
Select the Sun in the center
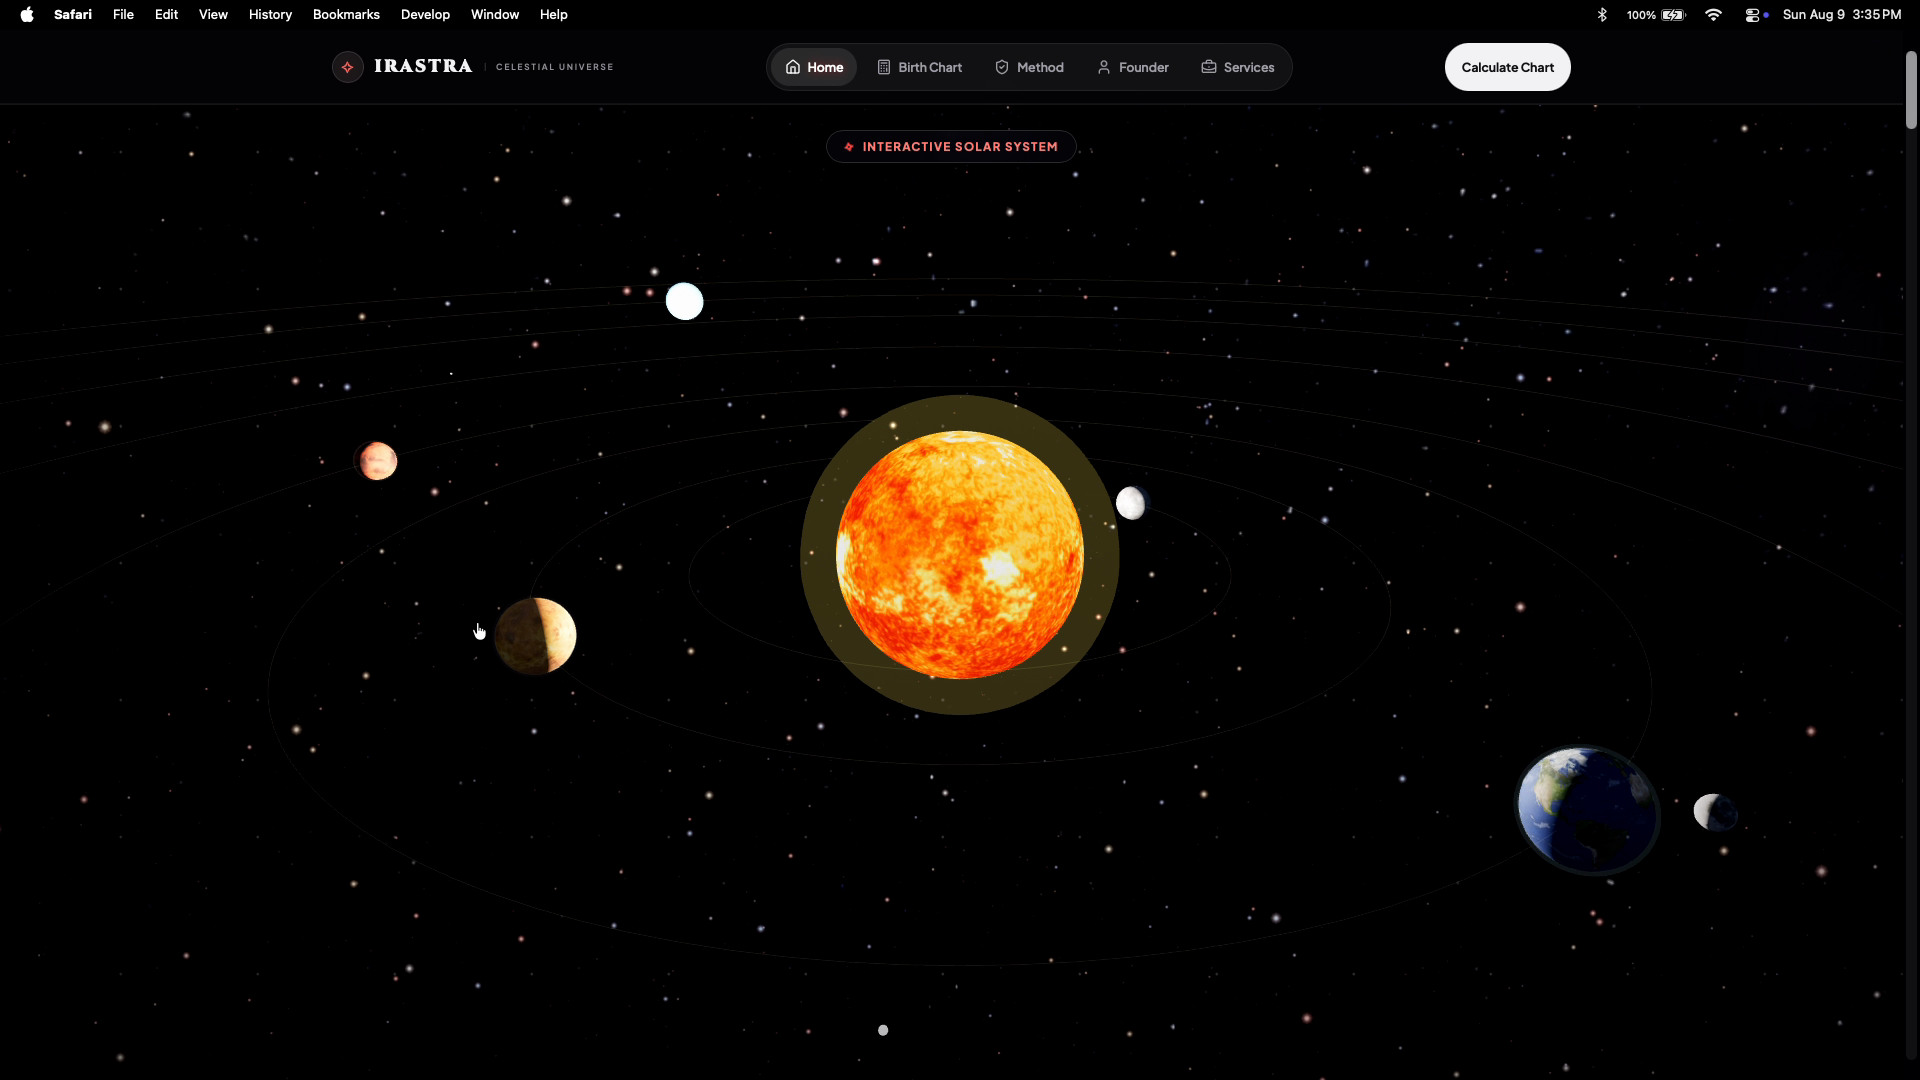960,555
